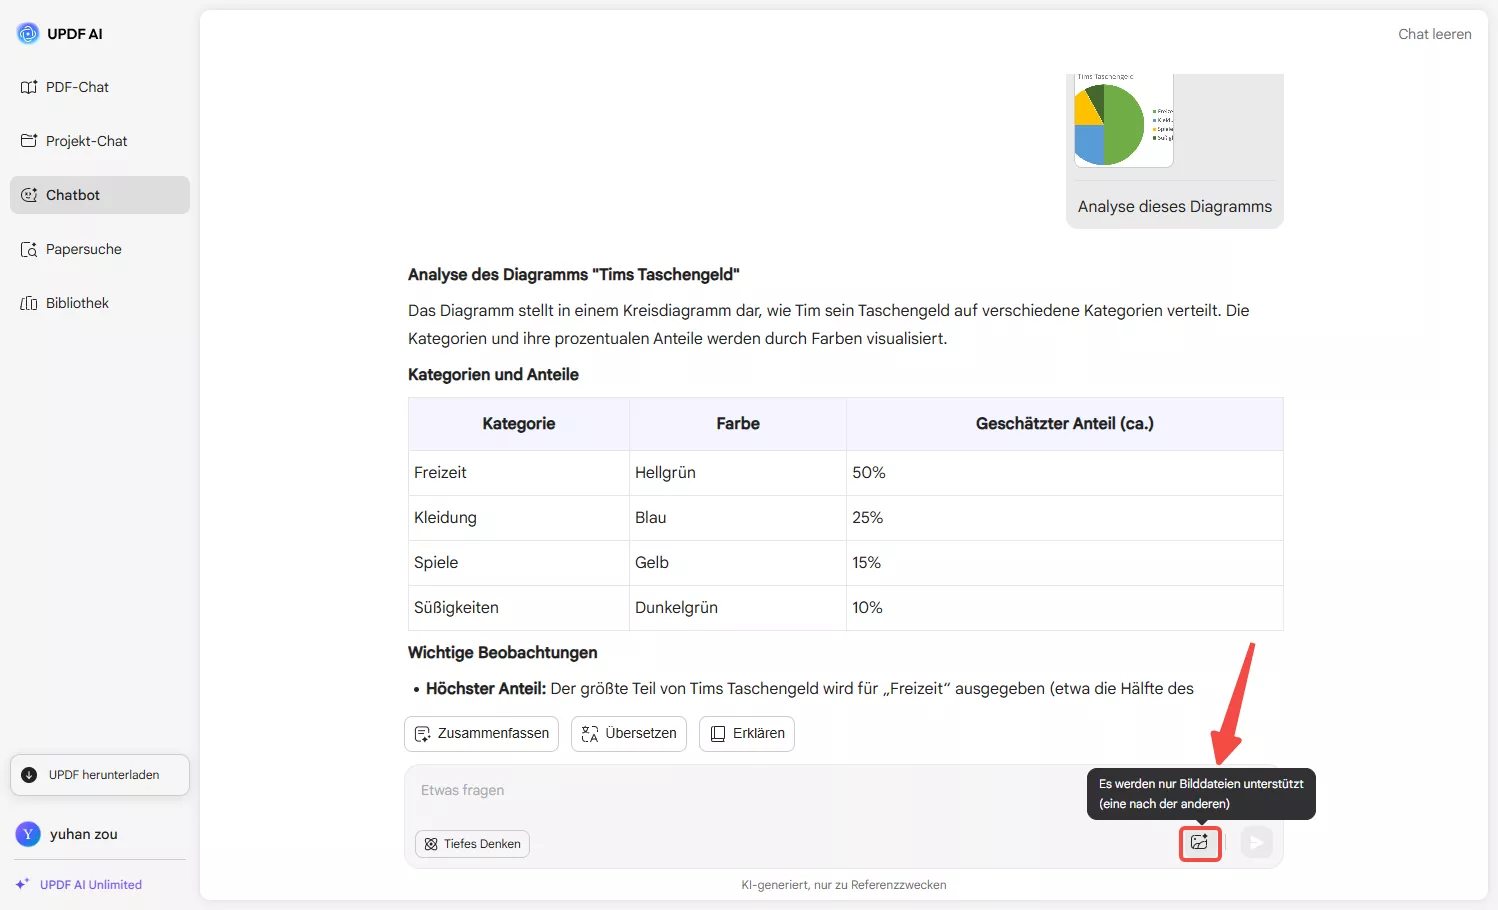This screenshot has width=1498, height=910.
Task: Select the image upload icon
Action: tap(1200, 843)
